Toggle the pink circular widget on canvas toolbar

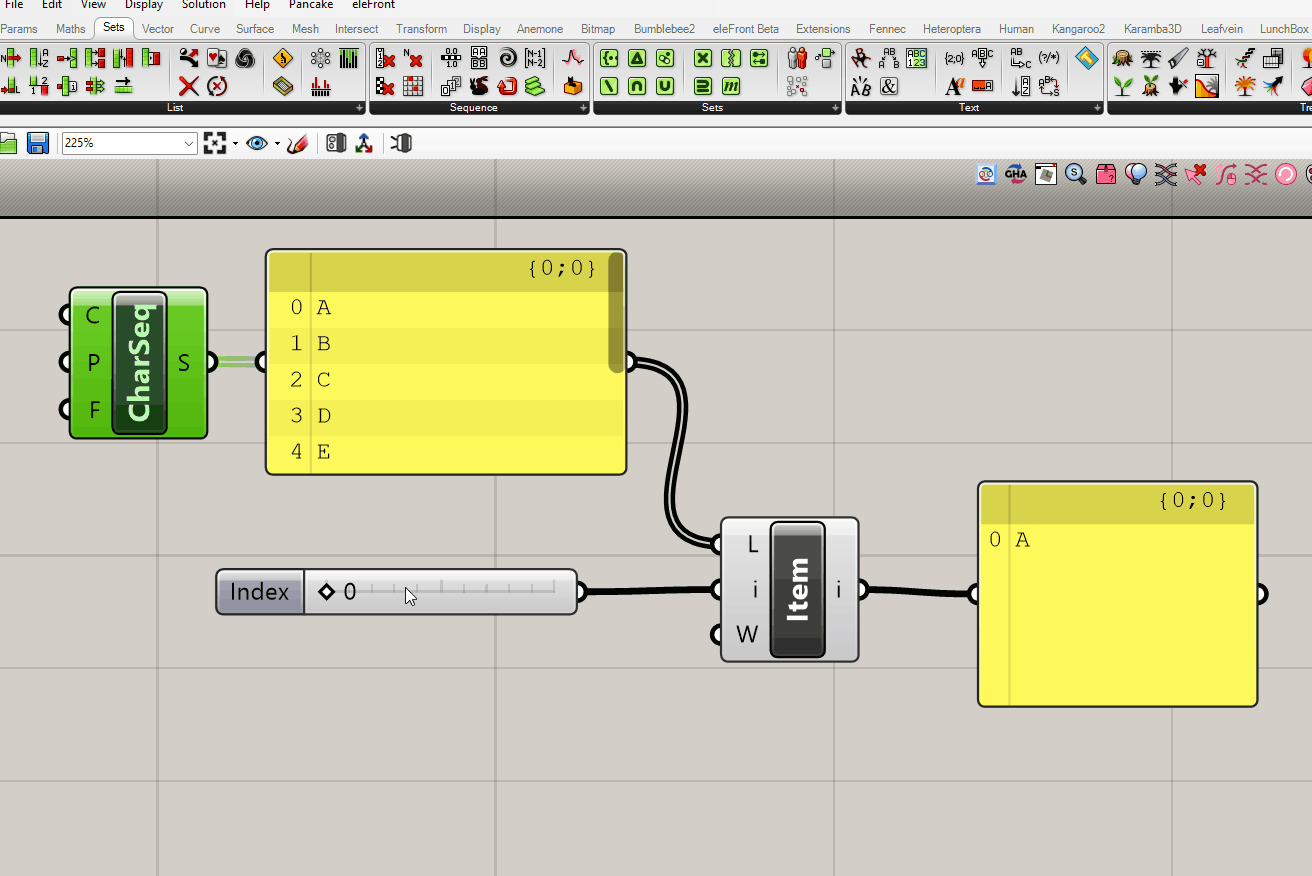pyautogui.click(x=1286, y=175)
